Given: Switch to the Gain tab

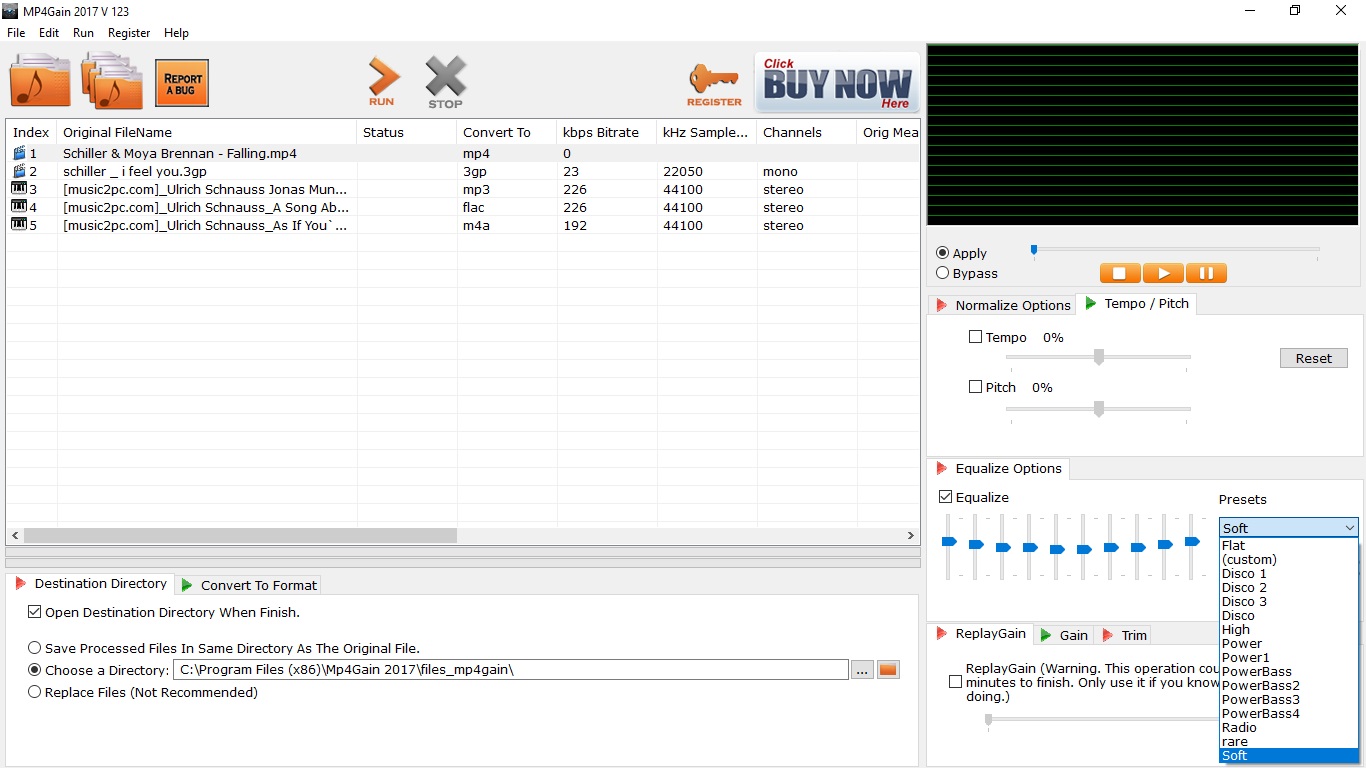Looking at the screenshot, I should pyautogui.click(x=1063, y=635).
